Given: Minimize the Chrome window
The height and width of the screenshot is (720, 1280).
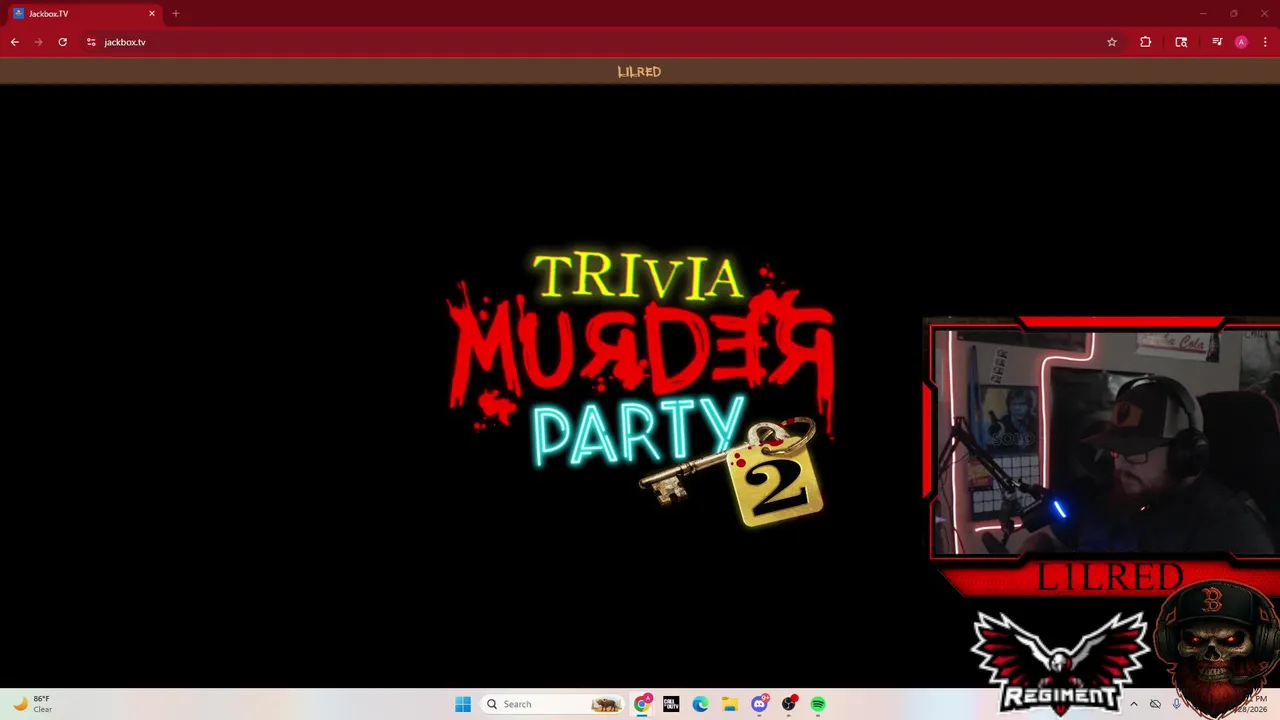Looking at the screenshot, I should 1203,14.
